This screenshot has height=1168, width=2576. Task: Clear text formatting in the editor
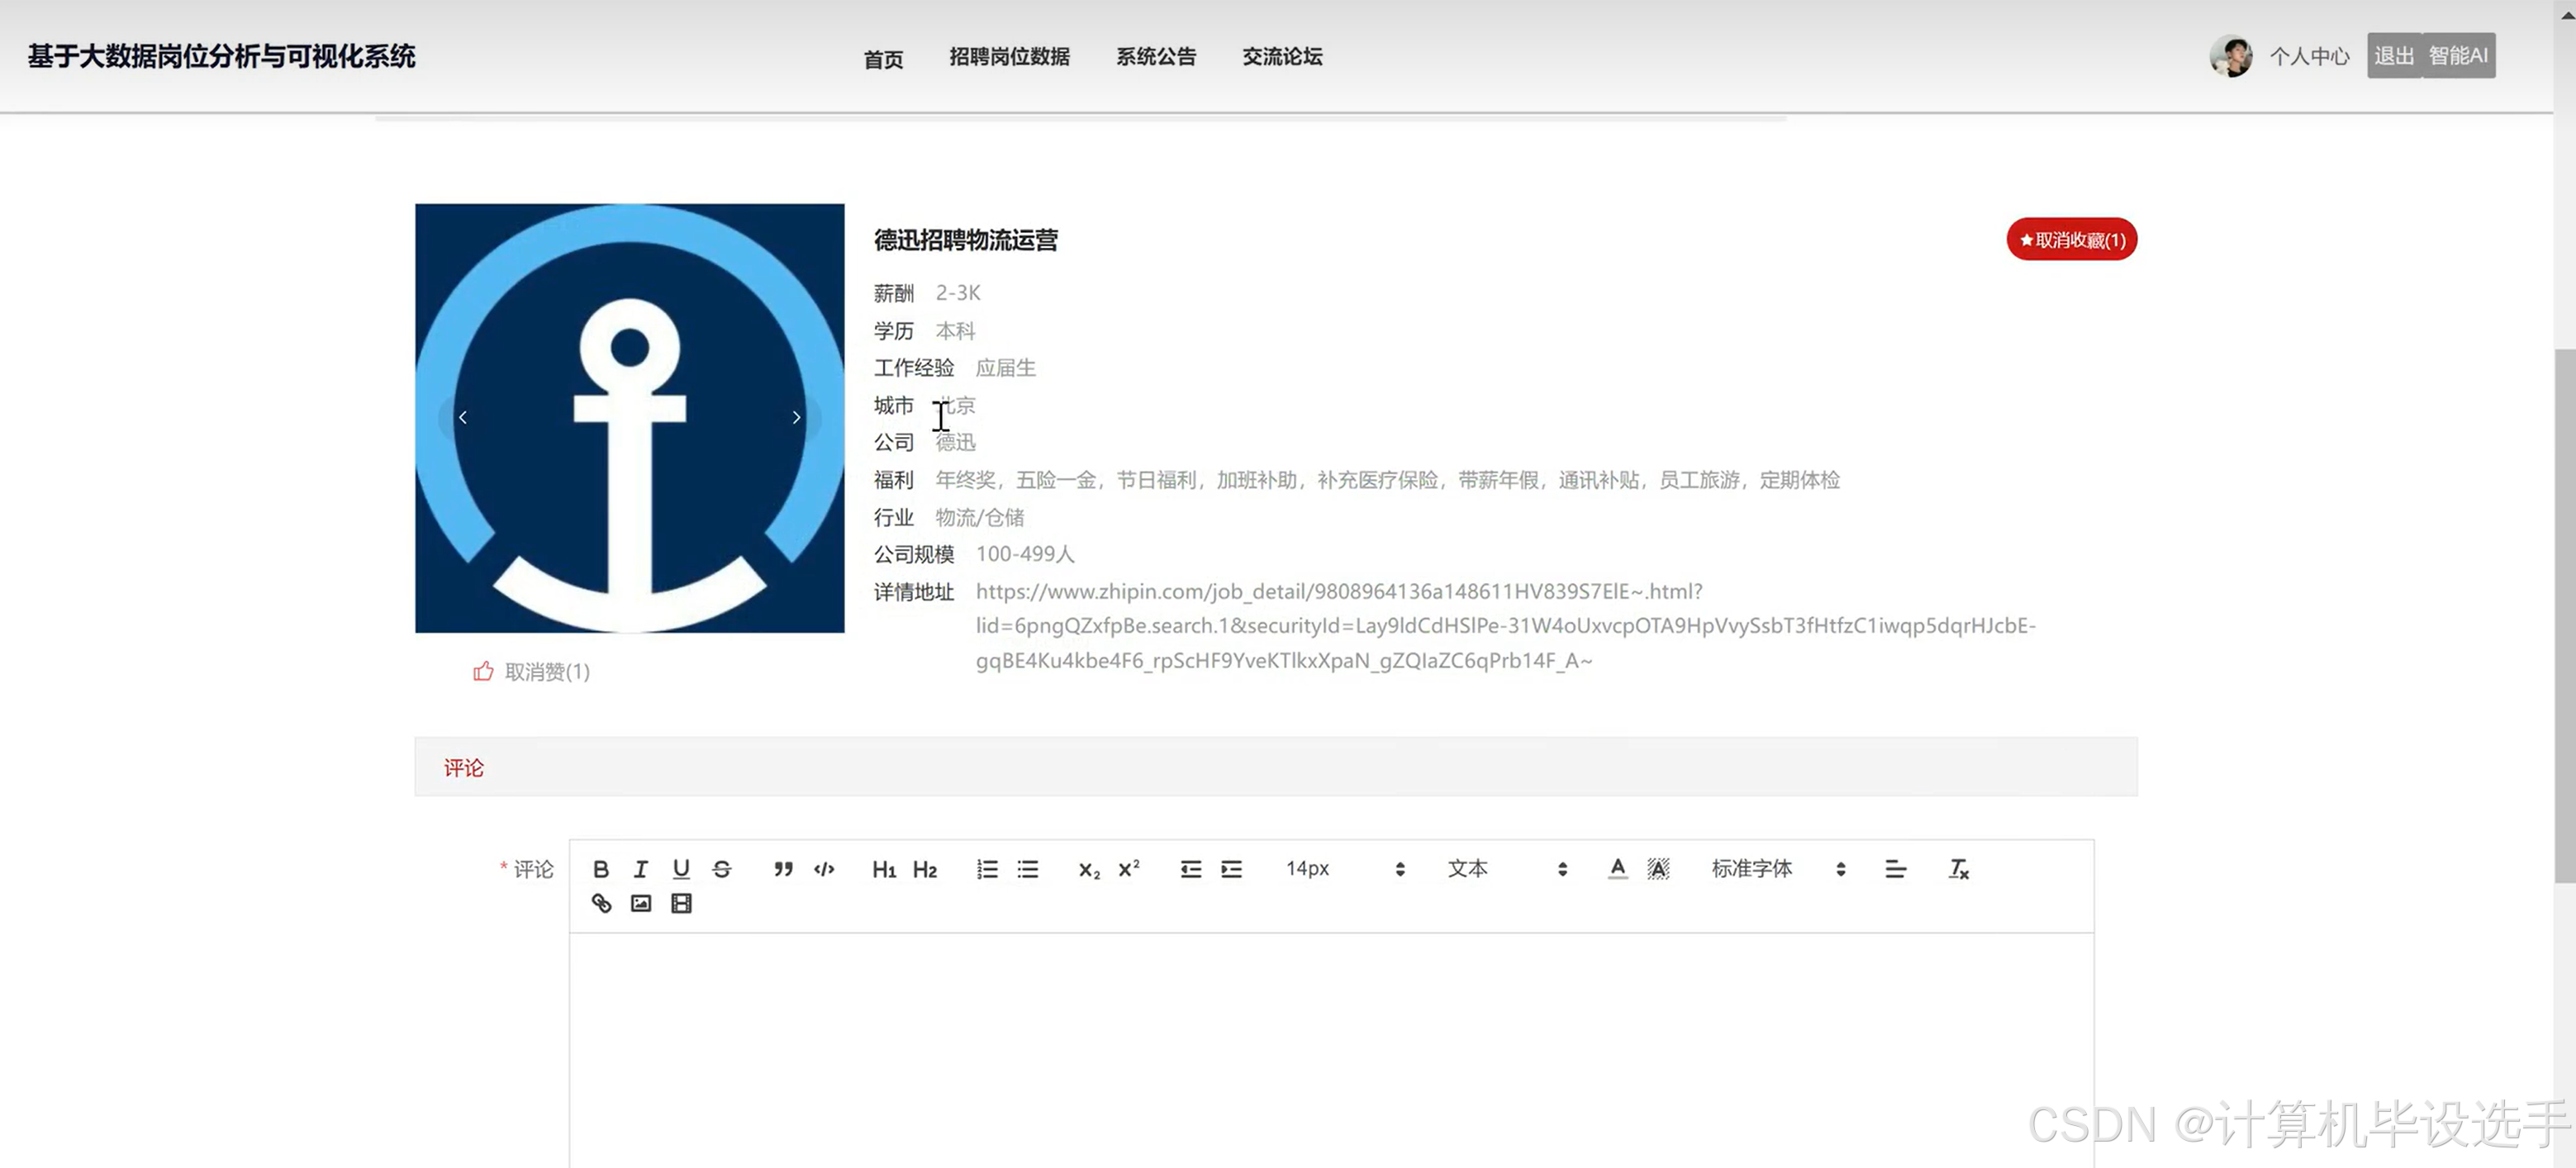click(x=1958, y=869)
